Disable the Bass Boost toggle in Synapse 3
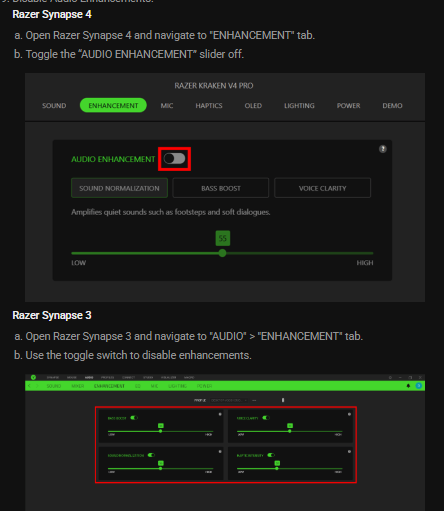This screenshot has width=444, height=511. [x=134, y=418]
